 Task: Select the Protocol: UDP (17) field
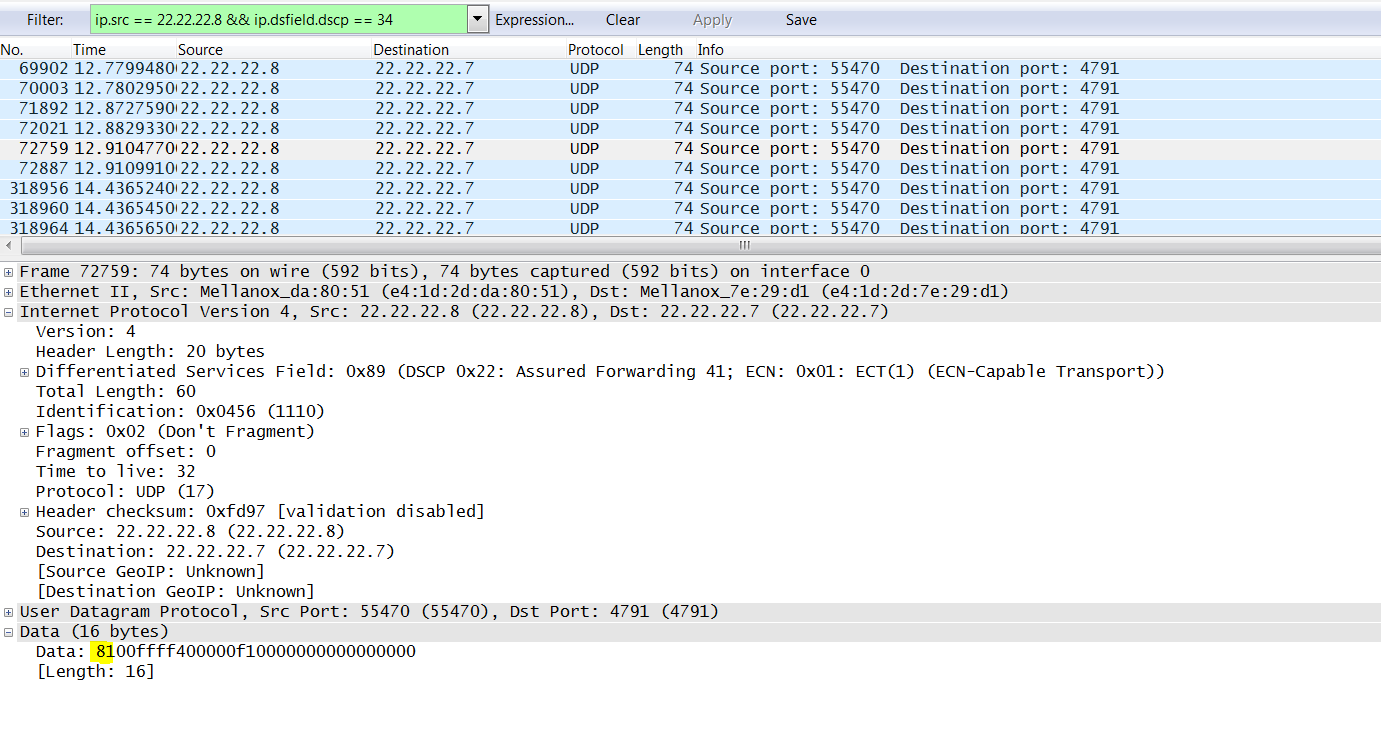125,492
